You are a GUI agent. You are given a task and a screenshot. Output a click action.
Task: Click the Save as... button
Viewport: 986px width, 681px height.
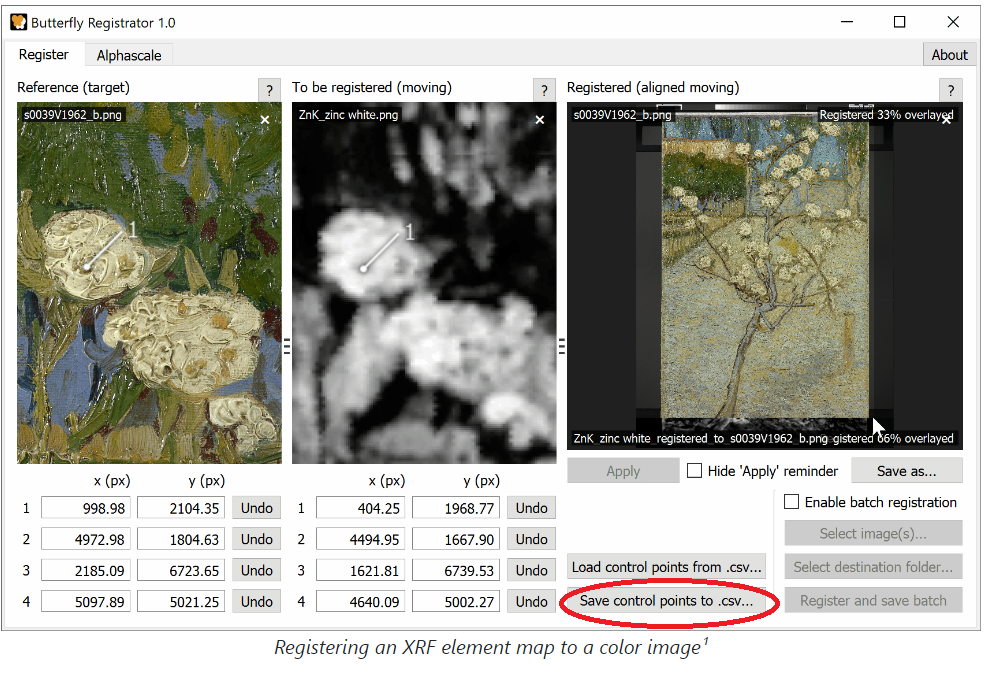tap(906, 470)
